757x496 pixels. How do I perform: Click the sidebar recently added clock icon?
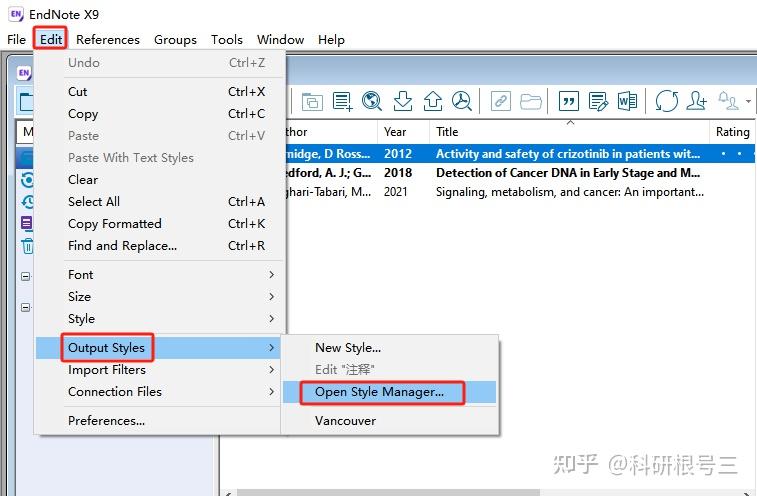(28, 201)
